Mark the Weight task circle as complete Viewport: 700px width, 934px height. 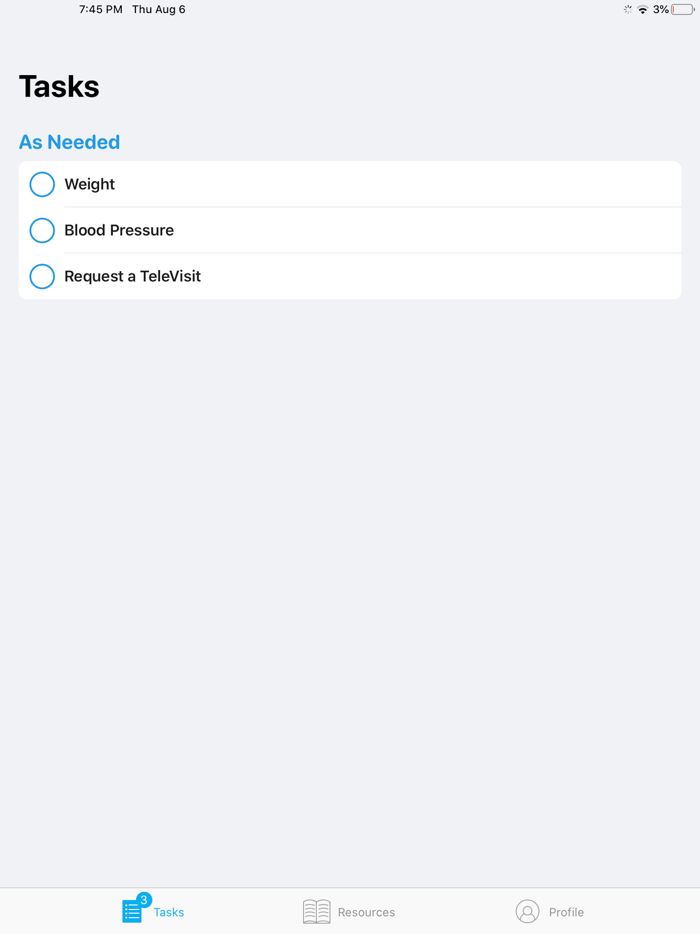(42, 184)
